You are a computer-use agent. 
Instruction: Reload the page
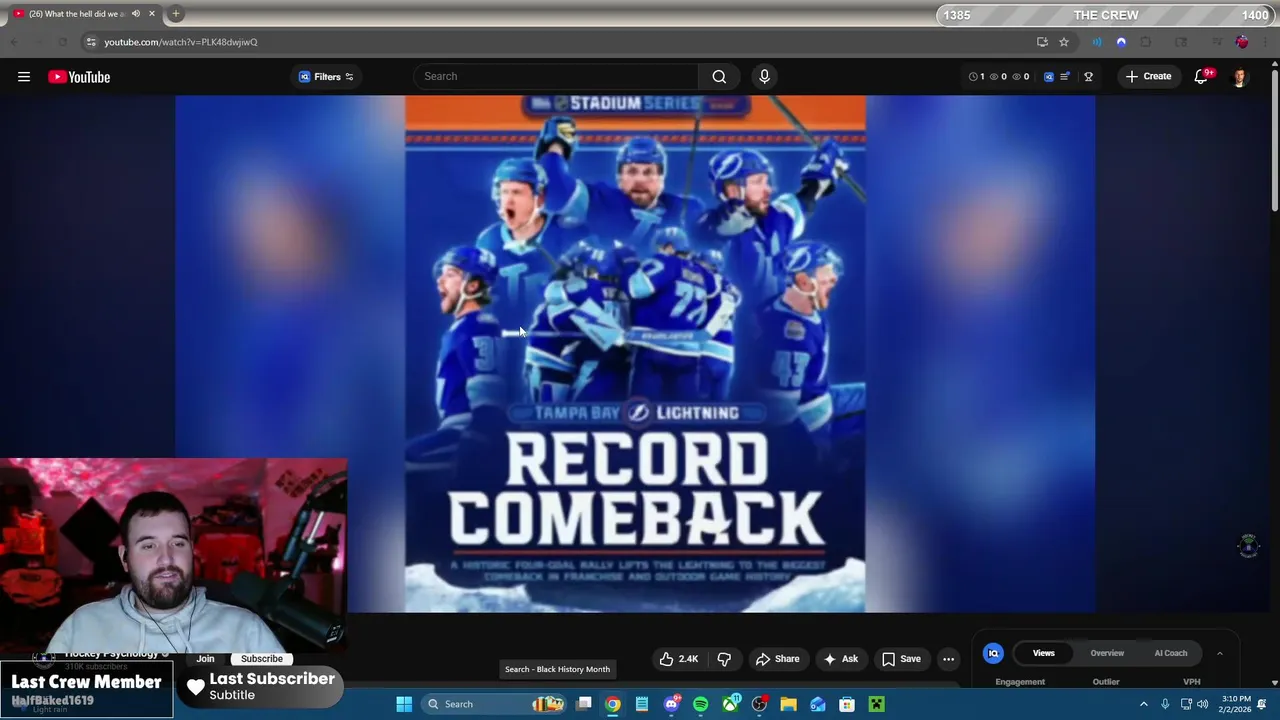tap(62, 42)
